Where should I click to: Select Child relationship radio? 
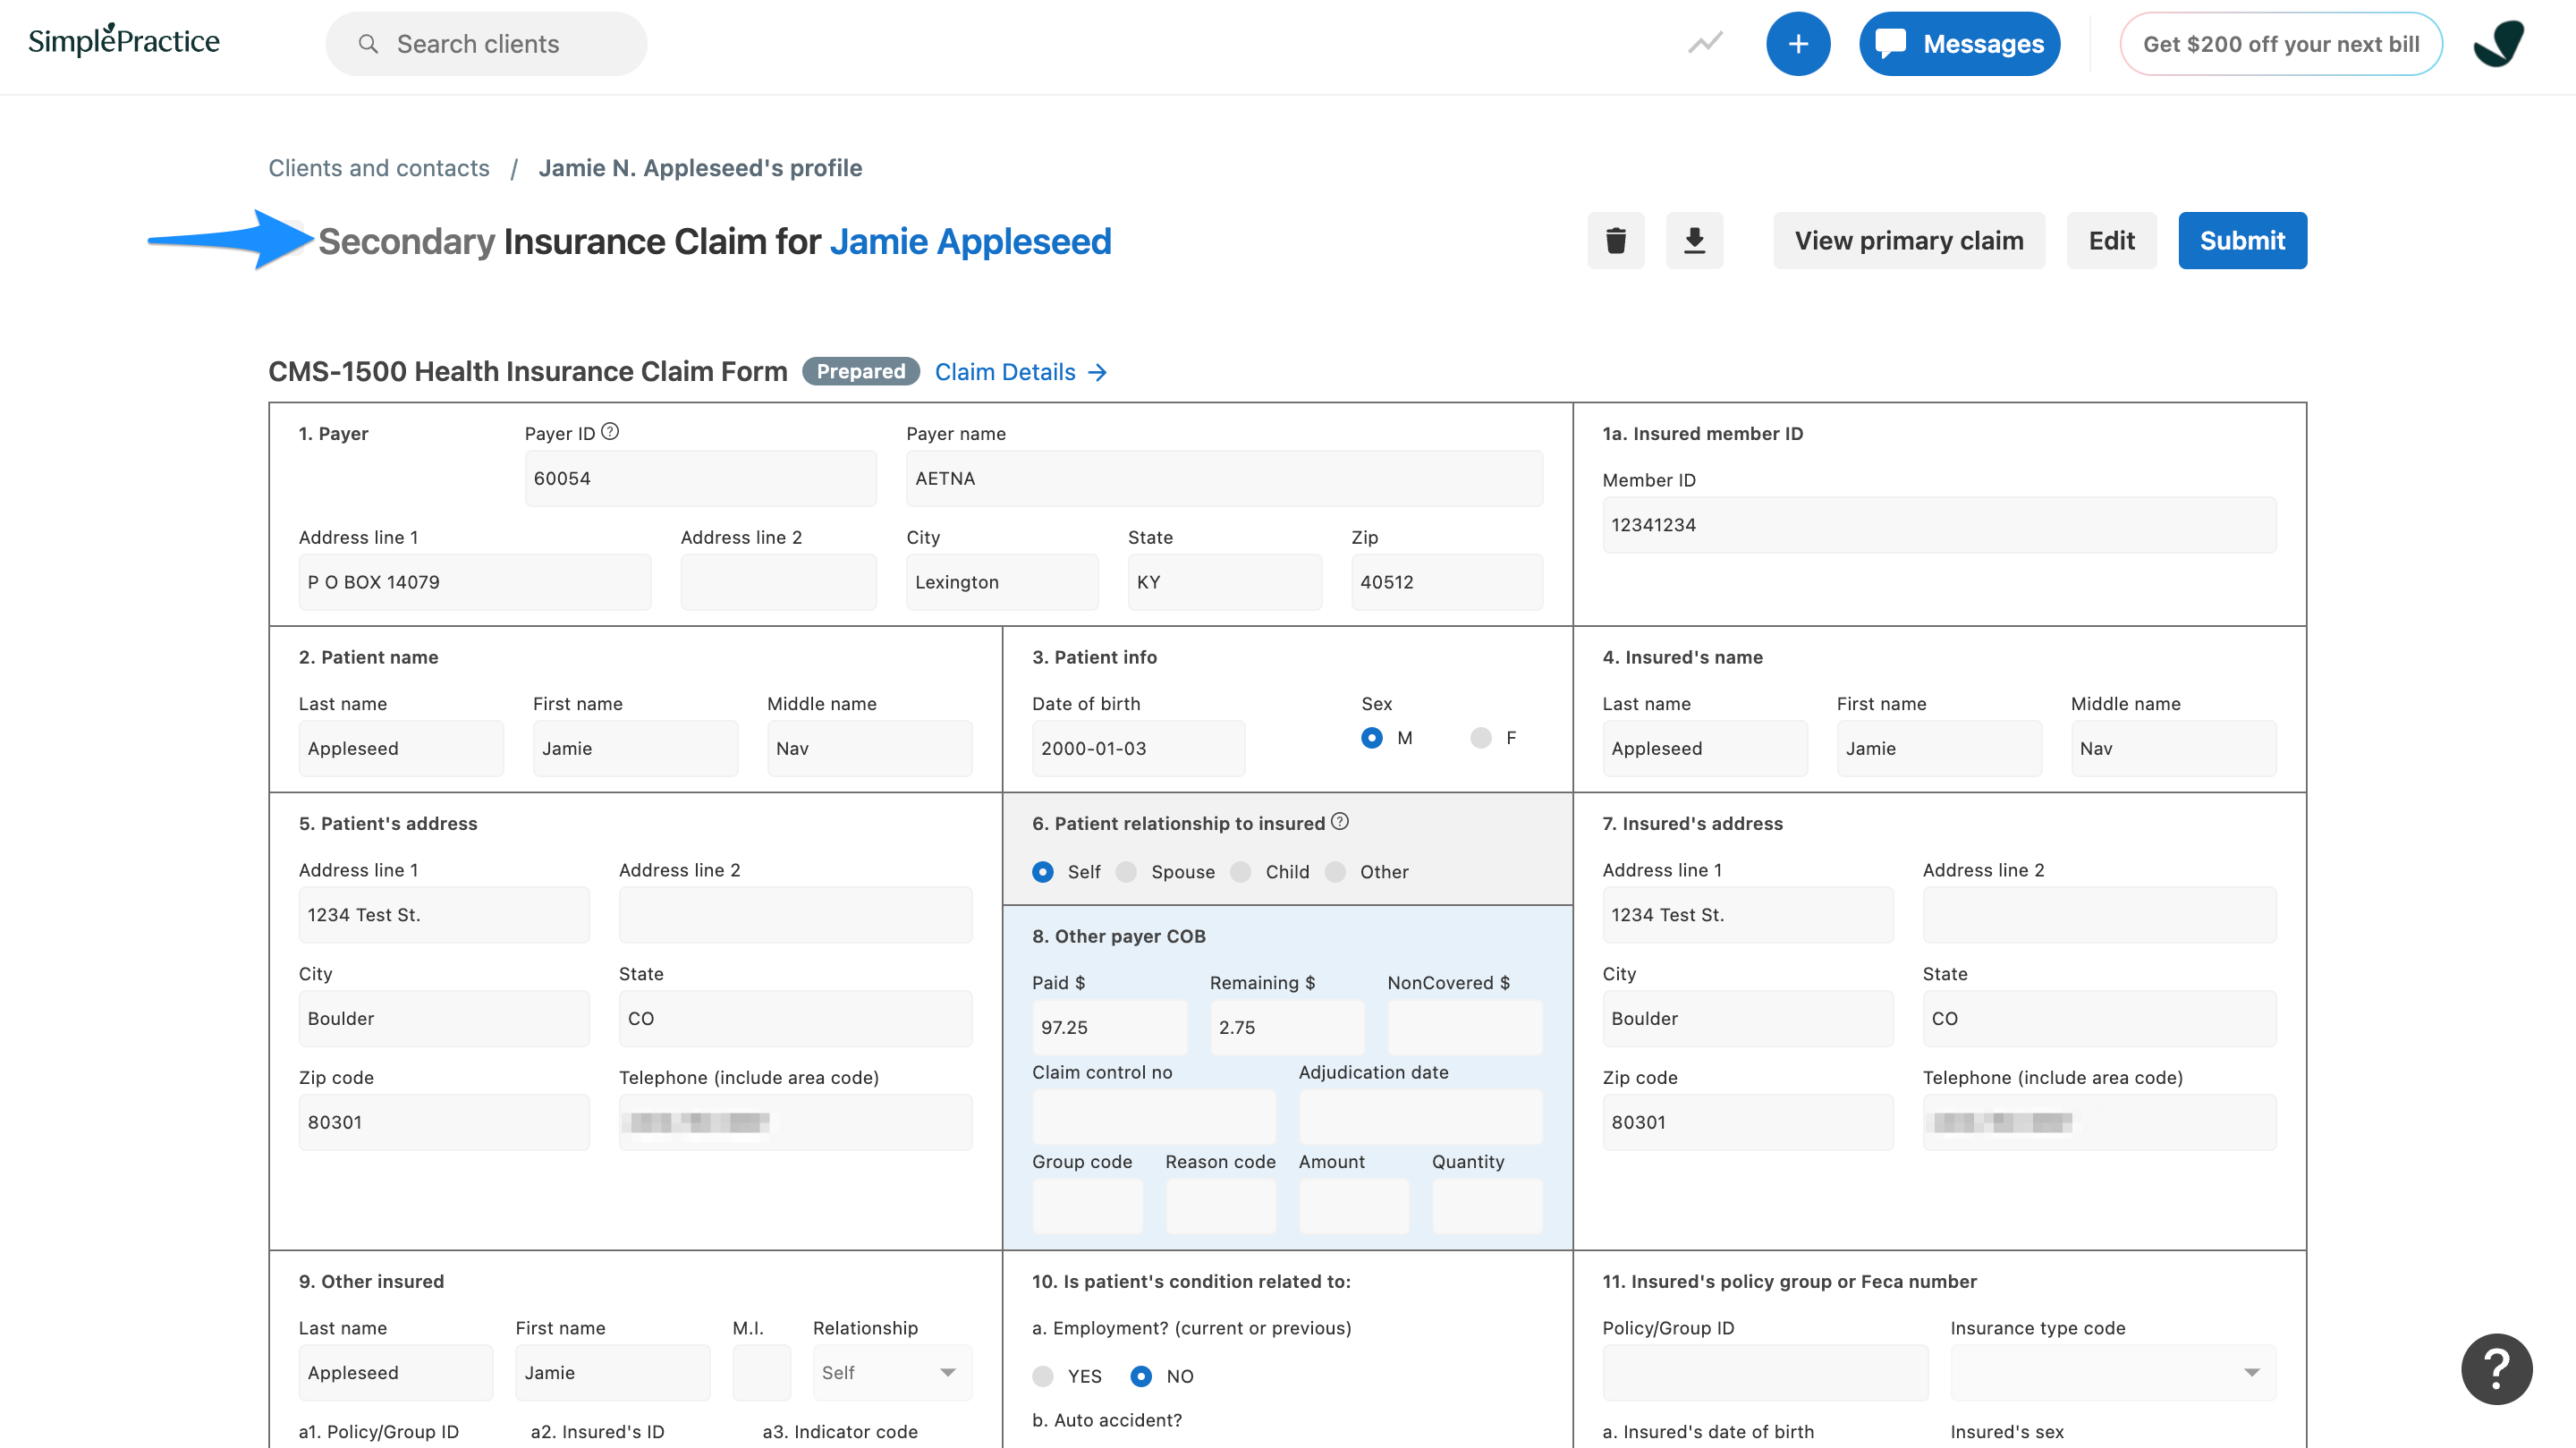(x=1241, y=871)
